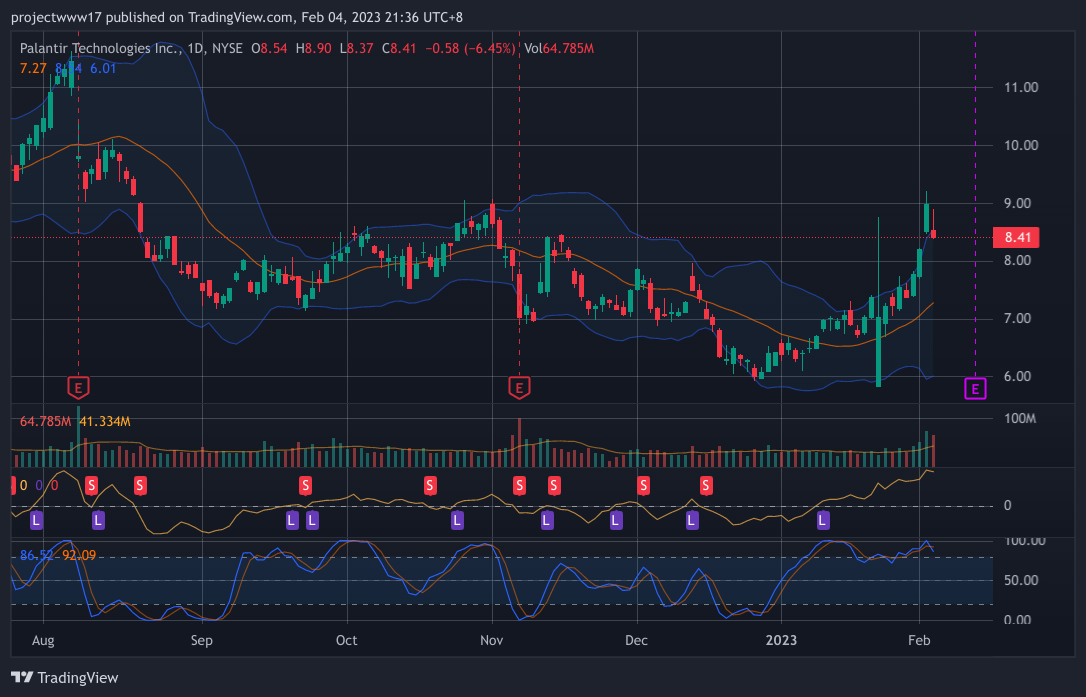Click the red 8.41 current price label

point(1016,238)
